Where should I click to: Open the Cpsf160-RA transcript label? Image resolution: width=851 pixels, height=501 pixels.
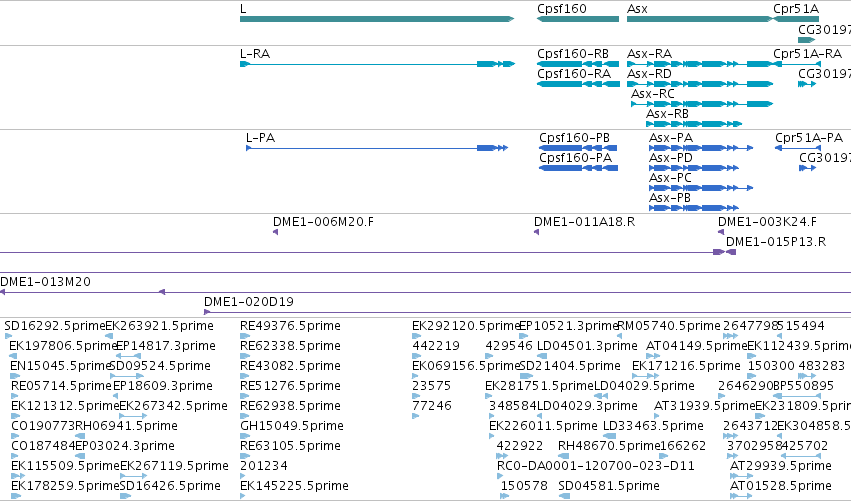pos(574,74)
